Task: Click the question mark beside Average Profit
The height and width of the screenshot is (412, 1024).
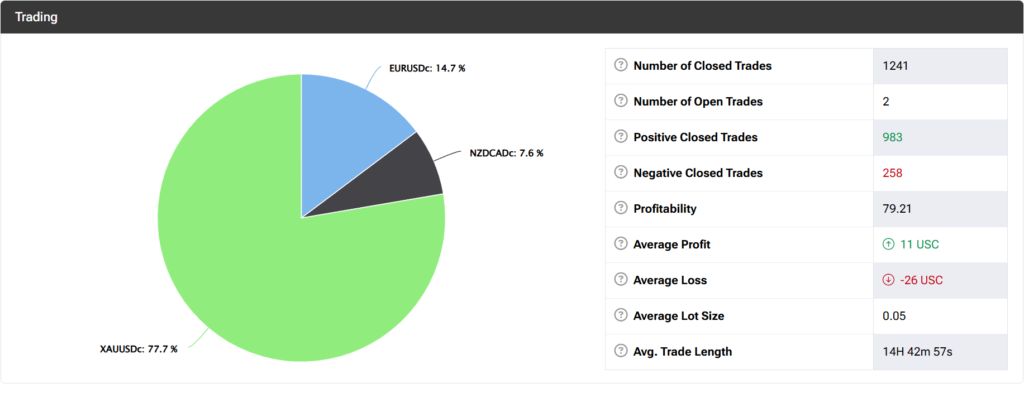Action: coord(620,245)
